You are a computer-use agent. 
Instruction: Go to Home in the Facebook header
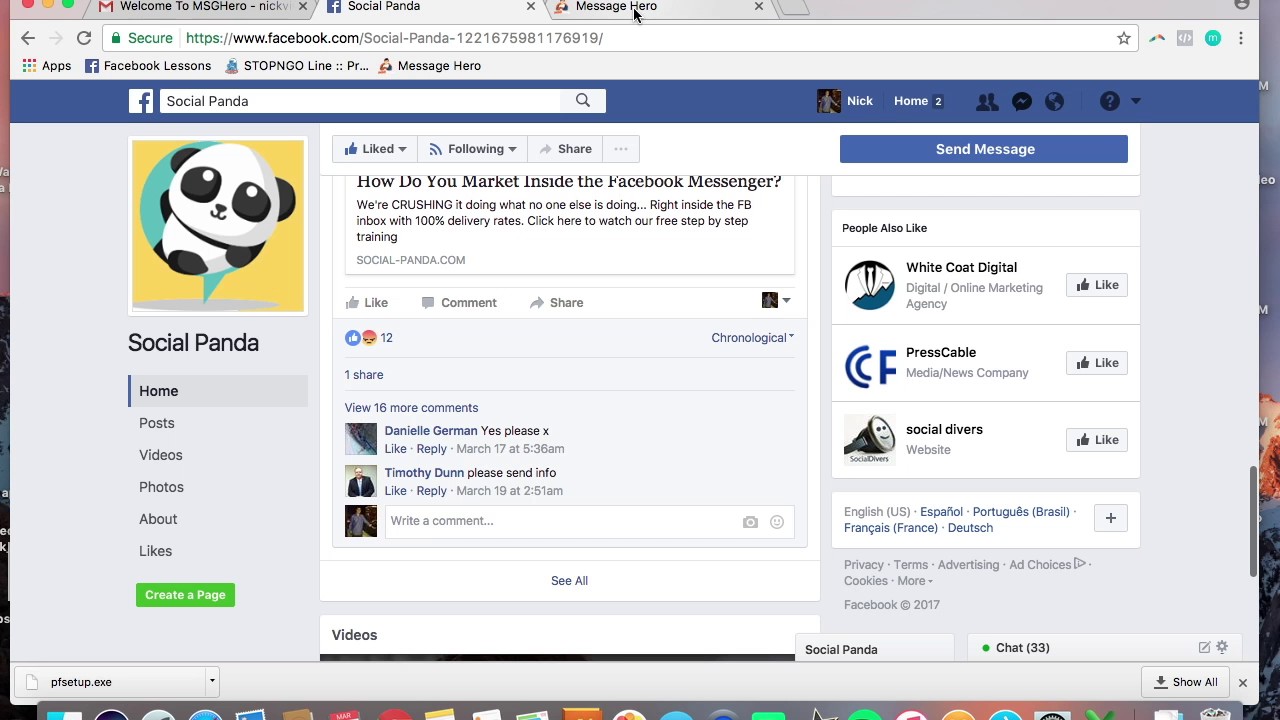click(911, 101)
